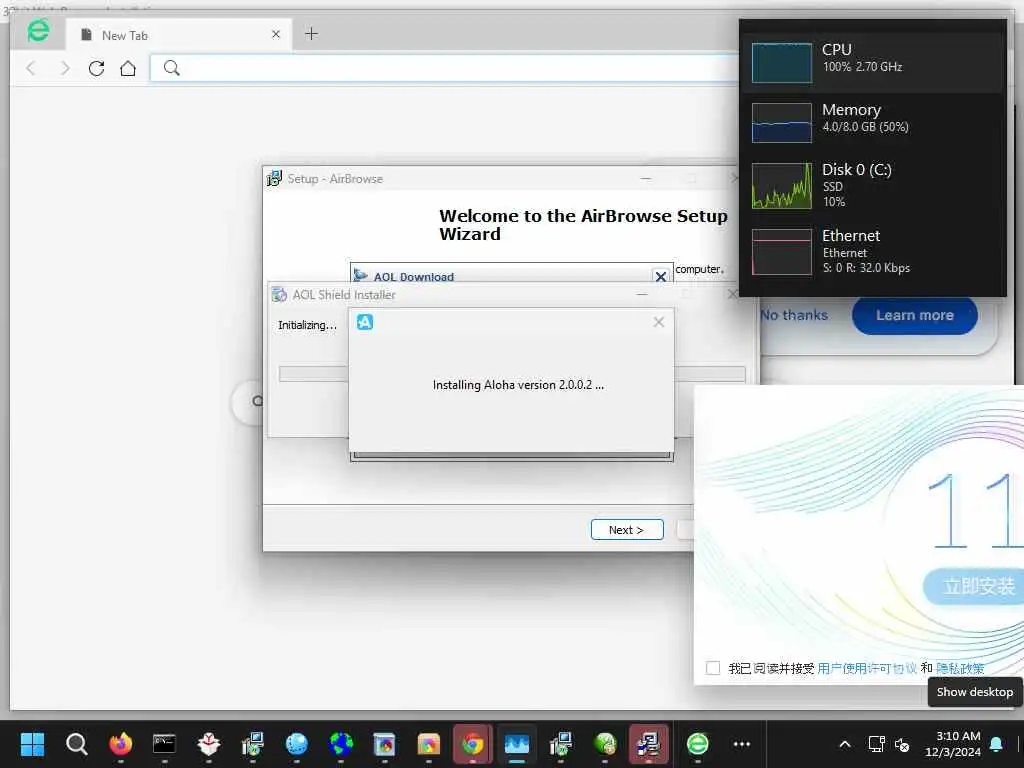Show more taskbar apps via three dots
Viewport: 1024px width, 768px height.
(742, 744)
